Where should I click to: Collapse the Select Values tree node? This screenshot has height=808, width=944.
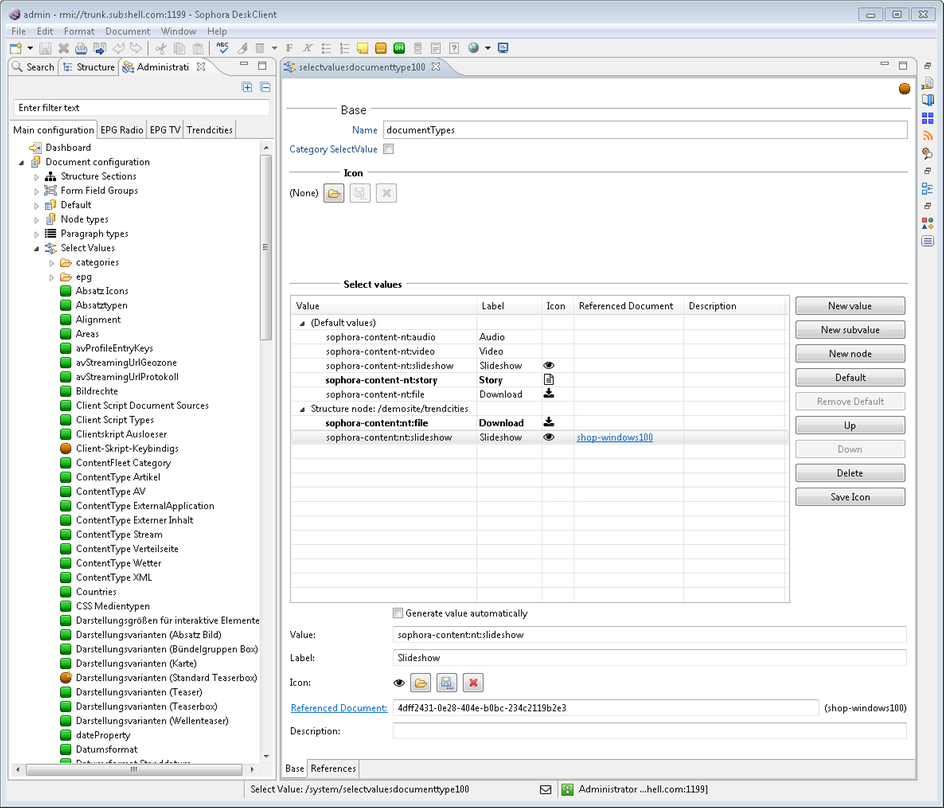click(x=37, y=248)
